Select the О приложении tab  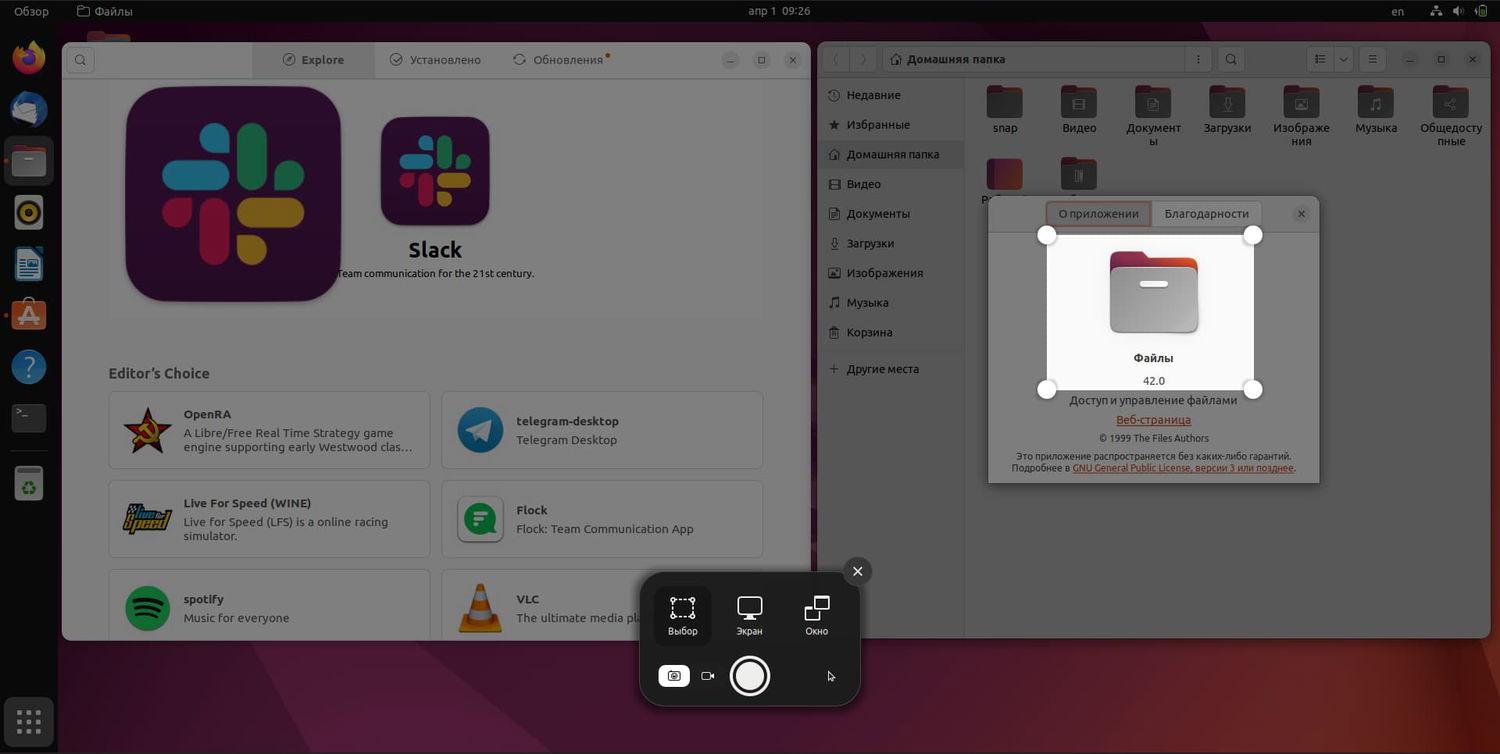pyautogui.click(x=1098, y=214)
